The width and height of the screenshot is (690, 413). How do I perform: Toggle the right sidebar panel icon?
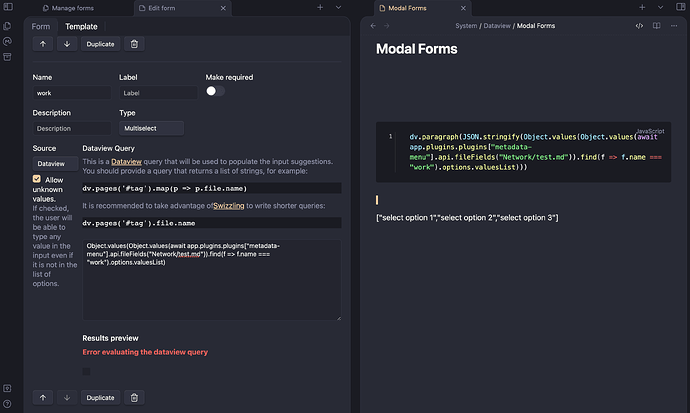(681, 7)
